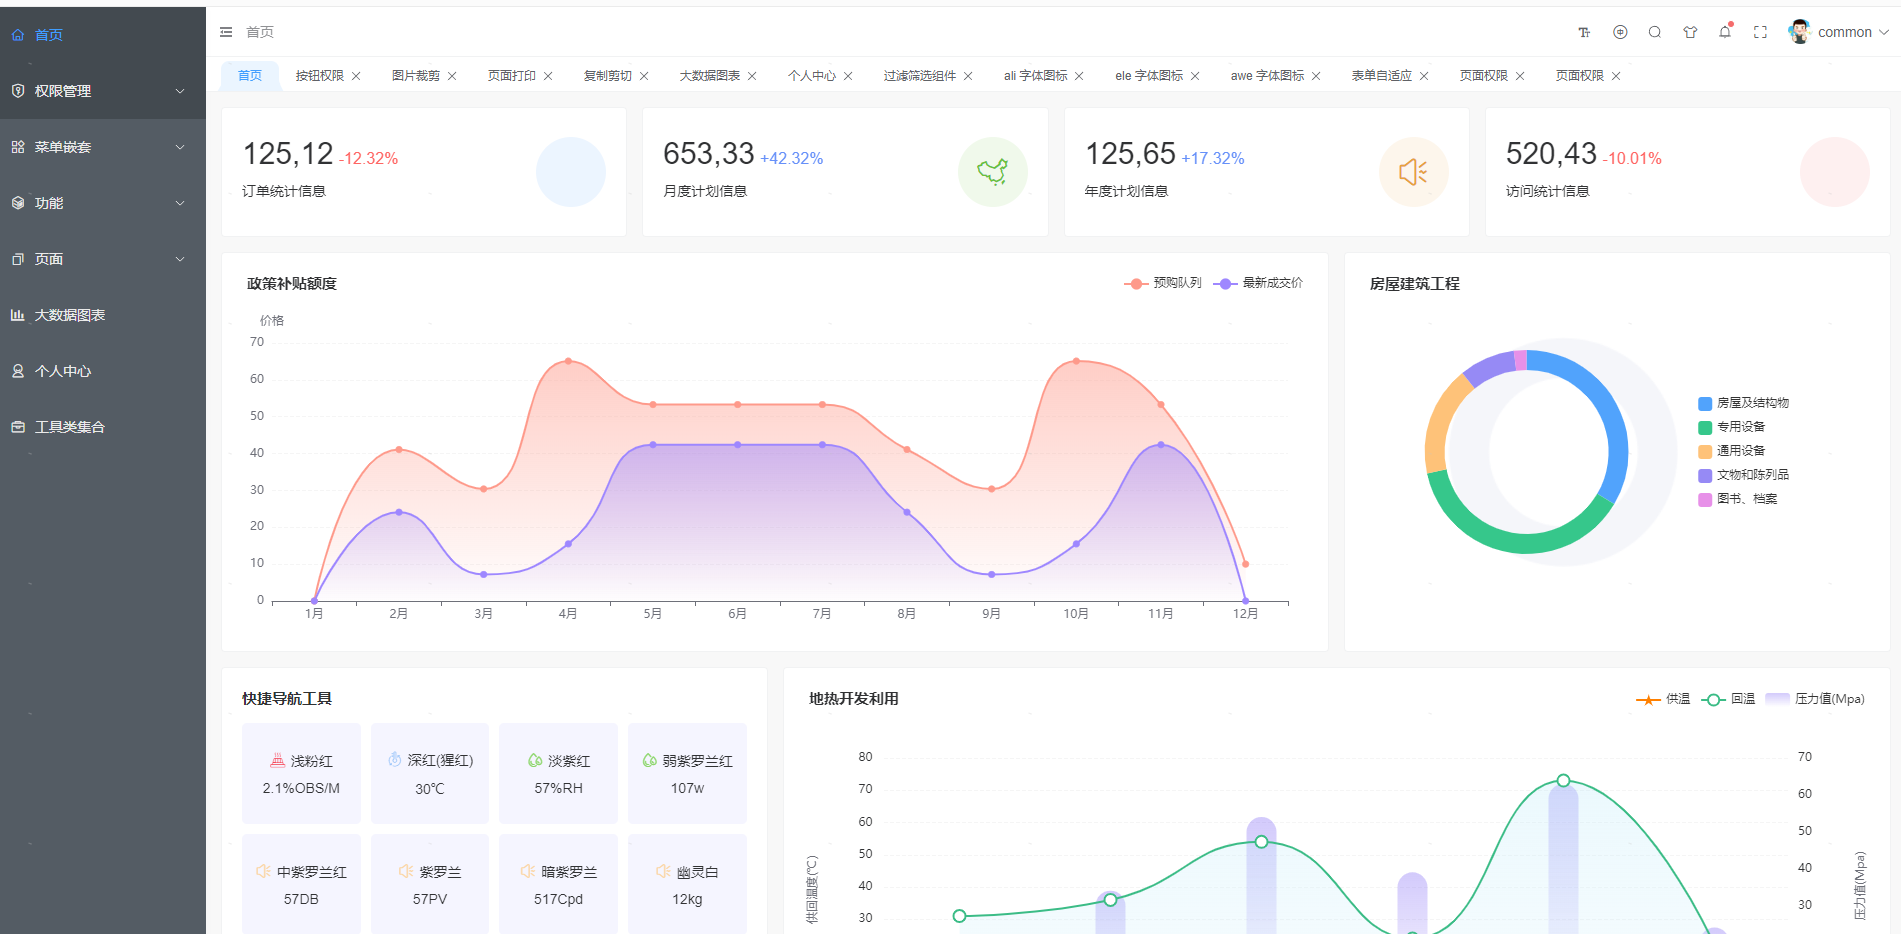This screenshot has width=1901, height=934.
Task: Expand the 页面 sidebar menu chevron
Action: pos(180,259)
